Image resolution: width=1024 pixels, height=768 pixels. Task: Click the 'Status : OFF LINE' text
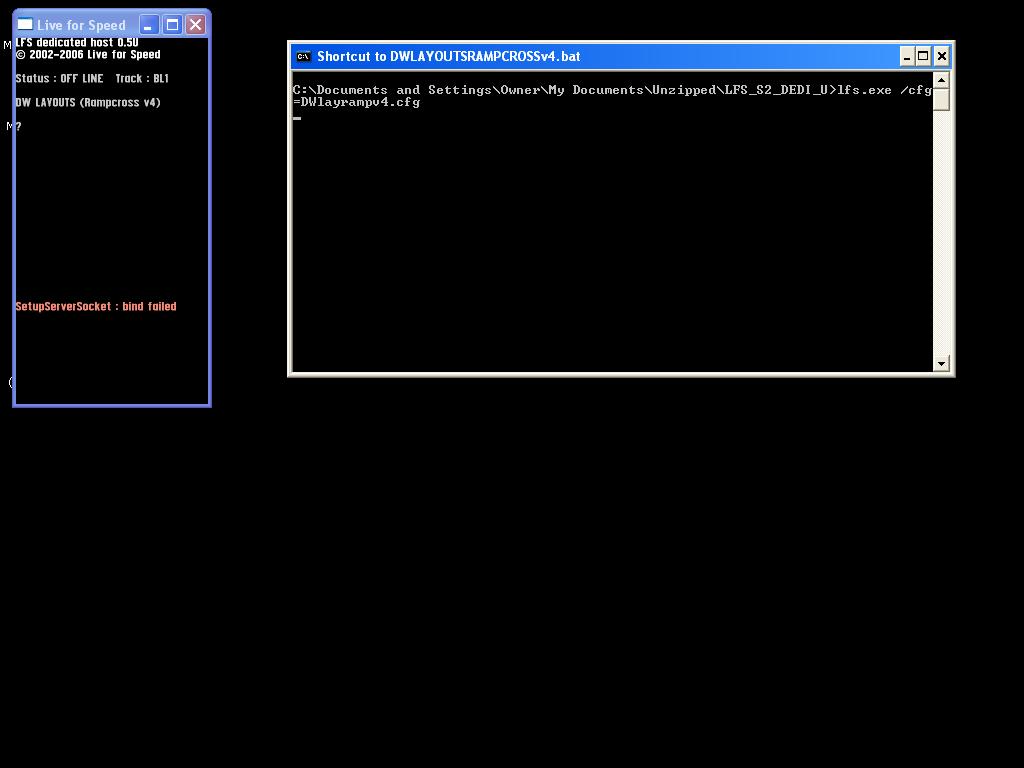click(x=59, y=78)
